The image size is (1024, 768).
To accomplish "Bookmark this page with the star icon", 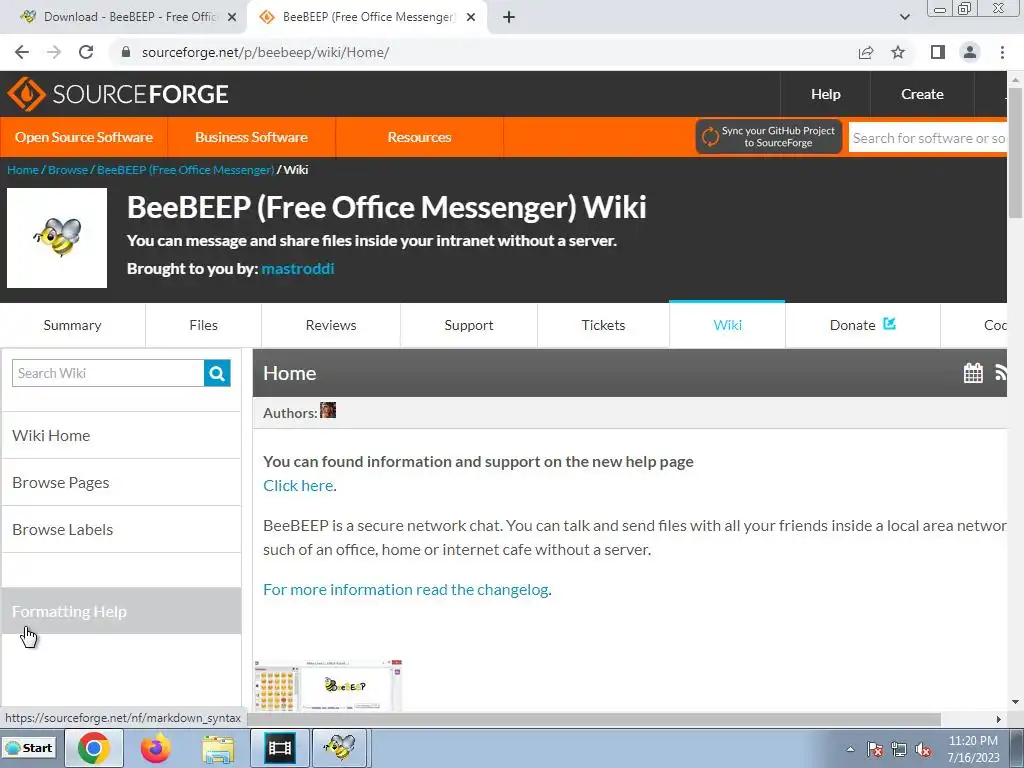I will point(898,52).
